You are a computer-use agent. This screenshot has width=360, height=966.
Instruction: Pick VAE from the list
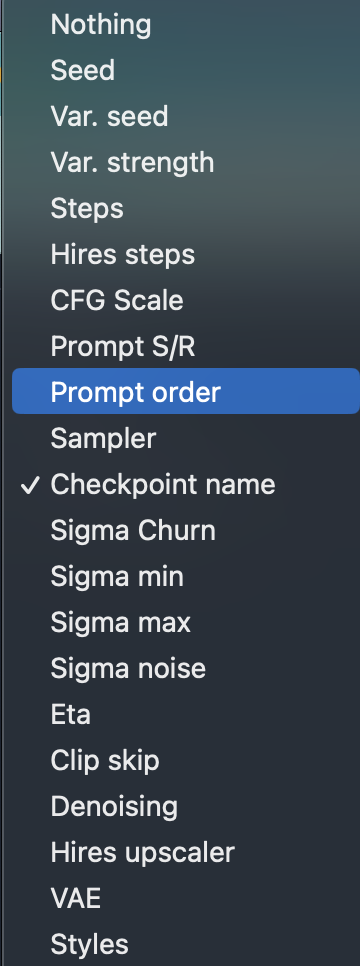pos(185,898)
